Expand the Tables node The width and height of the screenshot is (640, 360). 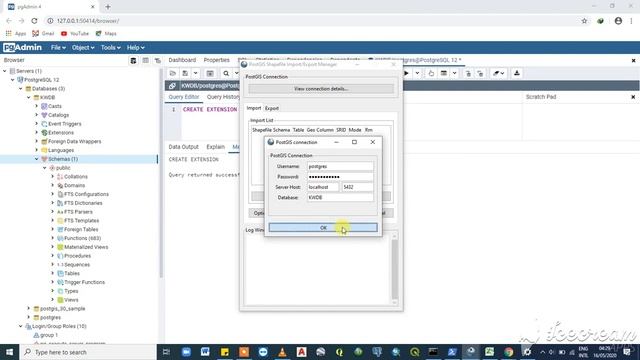[53, 273]
